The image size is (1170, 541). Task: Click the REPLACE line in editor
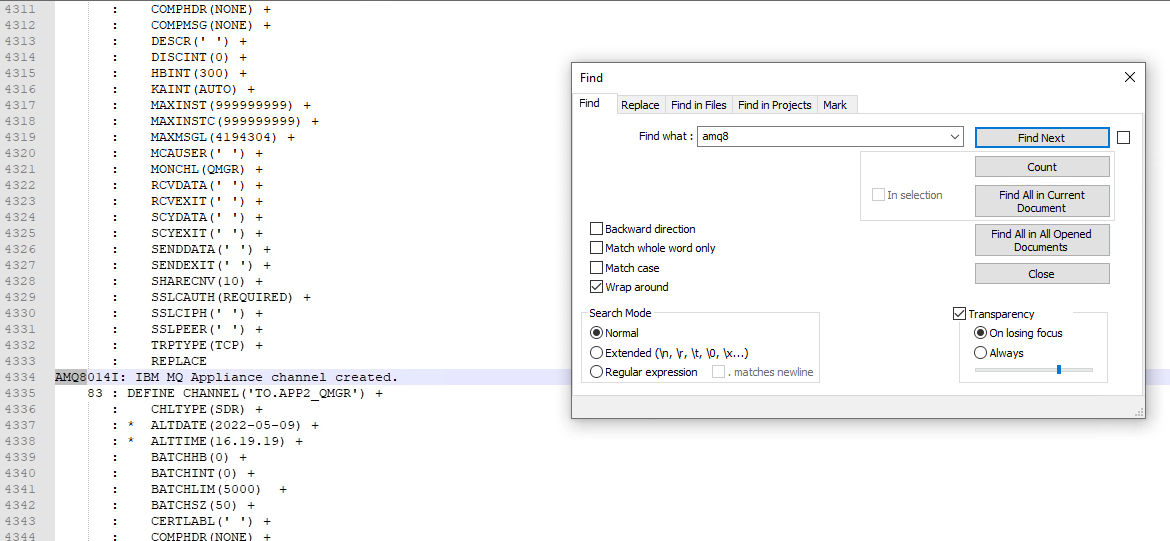[178, 361]
